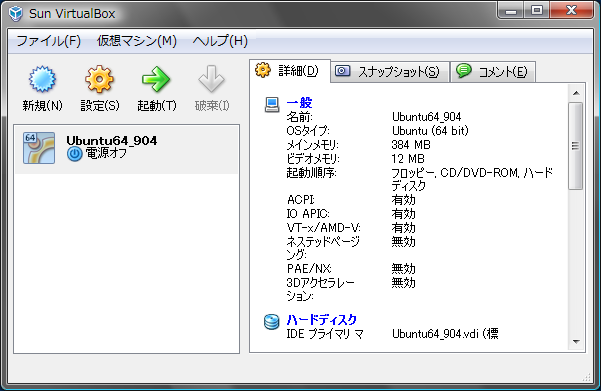Click the boot order フロッピー value
The height and width of the screenshot is (391, 601).
pos(472,179)
